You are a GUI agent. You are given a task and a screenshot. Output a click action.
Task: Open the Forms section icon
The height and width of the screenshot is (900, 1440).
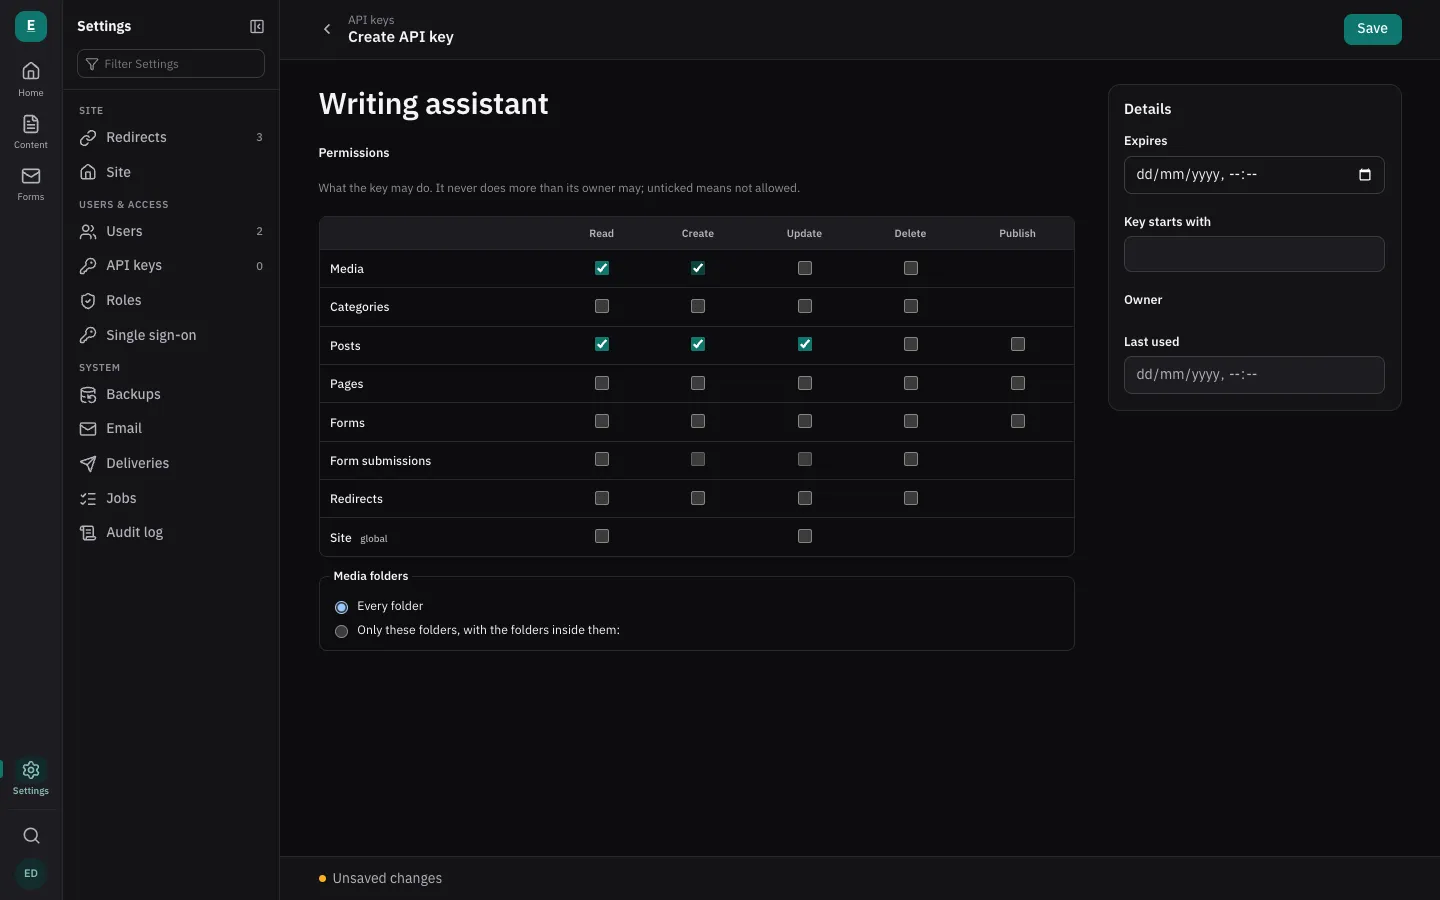(x=31, y=183)
